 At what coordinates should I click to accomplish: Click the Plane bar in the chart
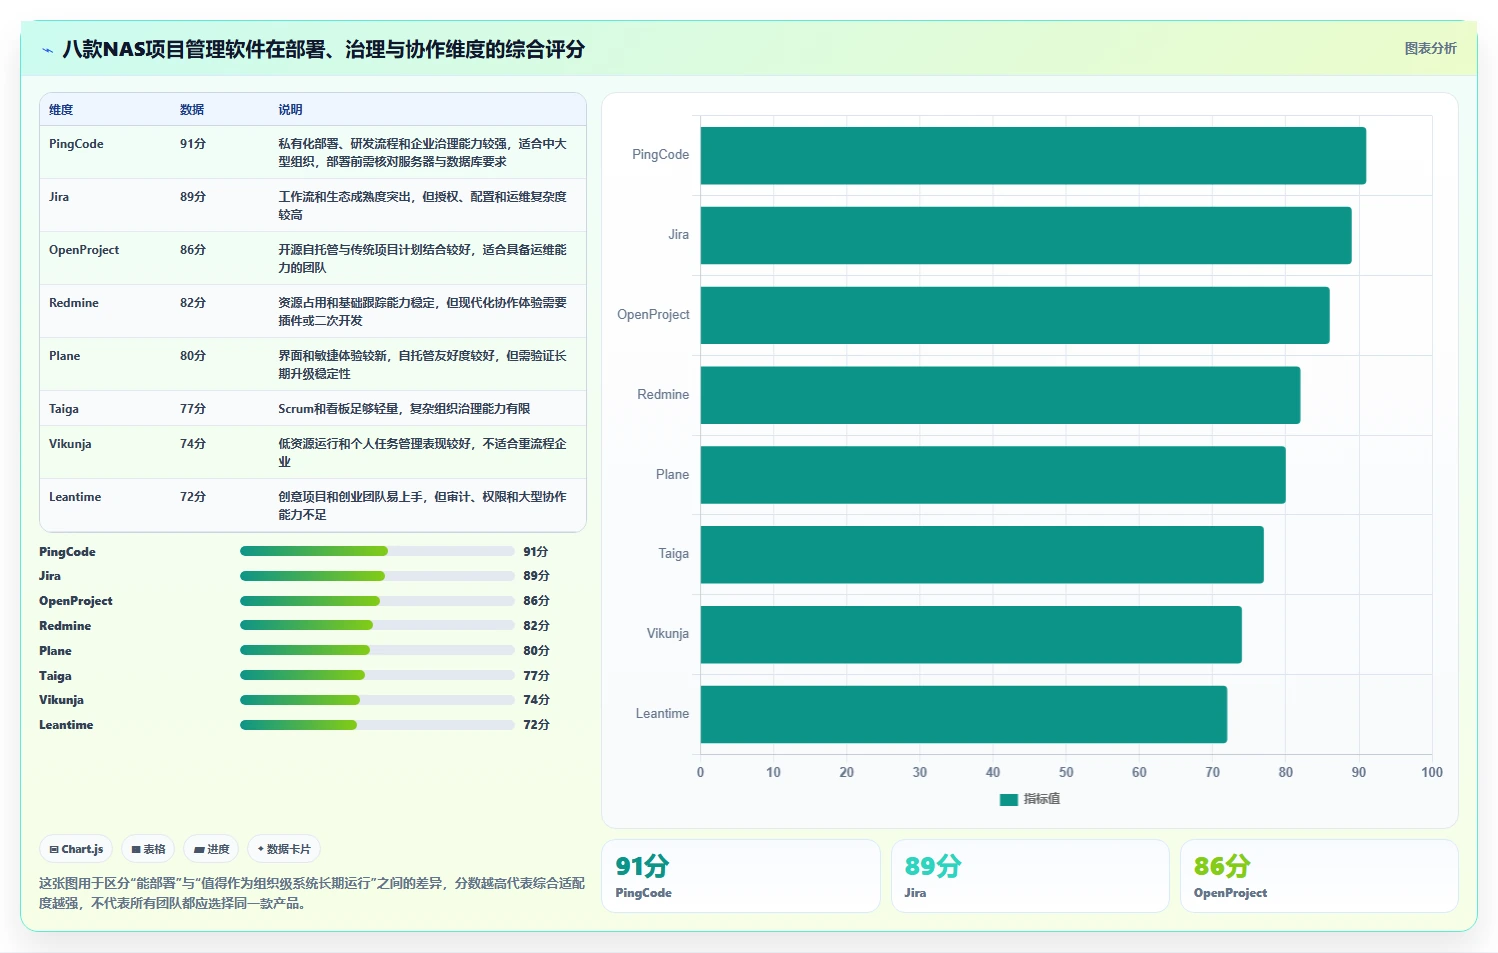pyautogui.click(x=993, y=475)
